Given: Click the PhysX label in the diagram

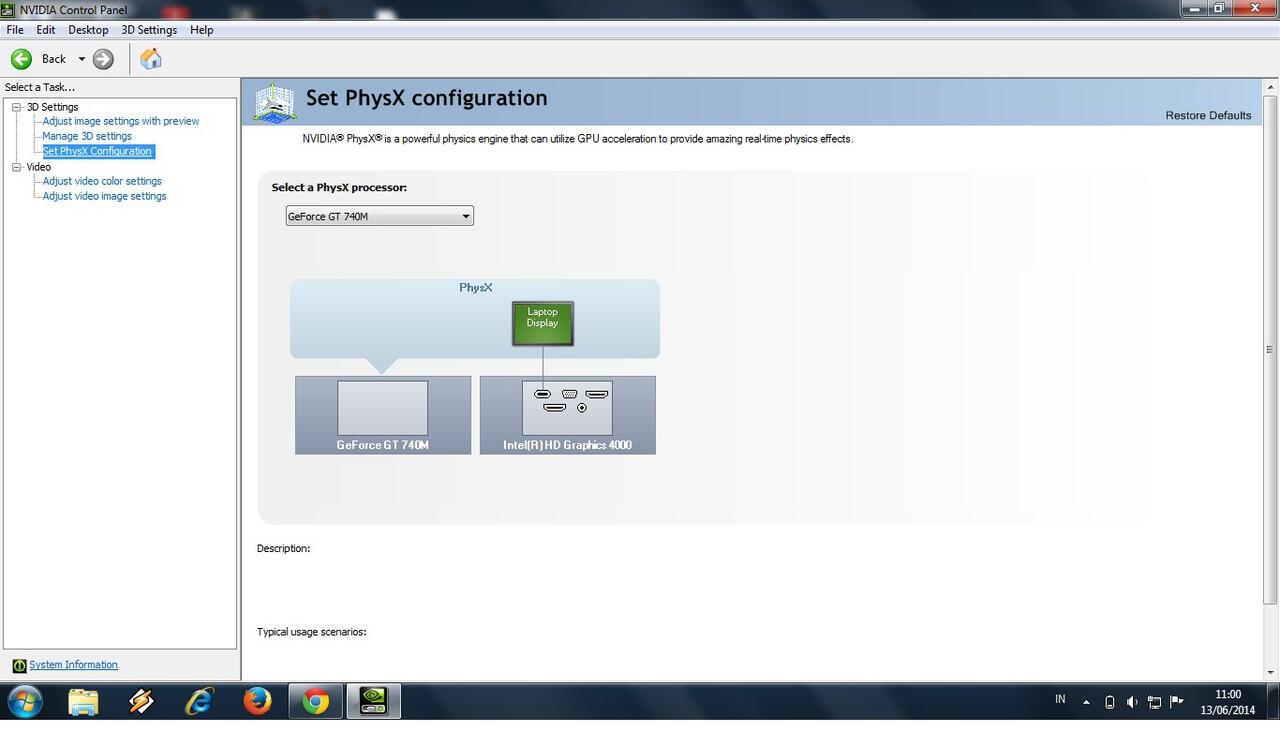Looking at the screenshot, I should tap(476, 287).
